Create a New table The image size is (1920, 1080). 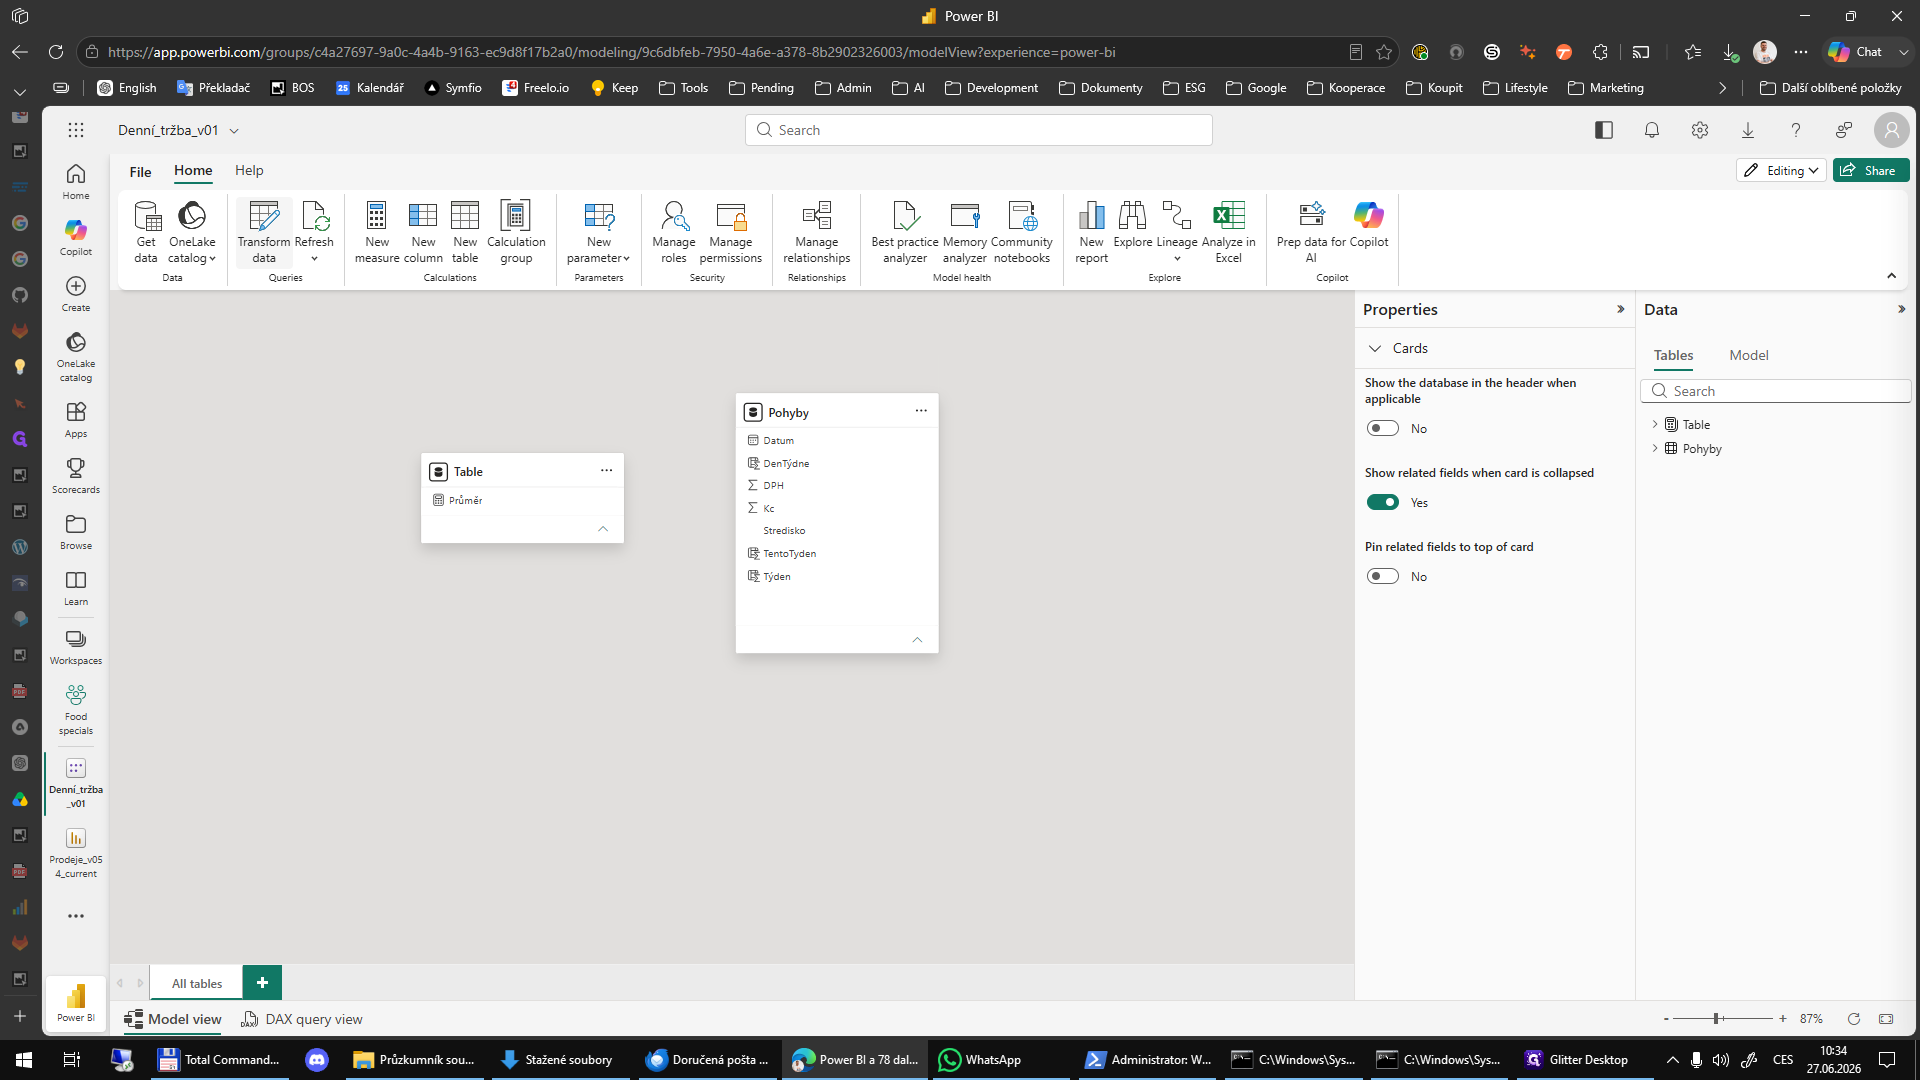pos(465,231)
